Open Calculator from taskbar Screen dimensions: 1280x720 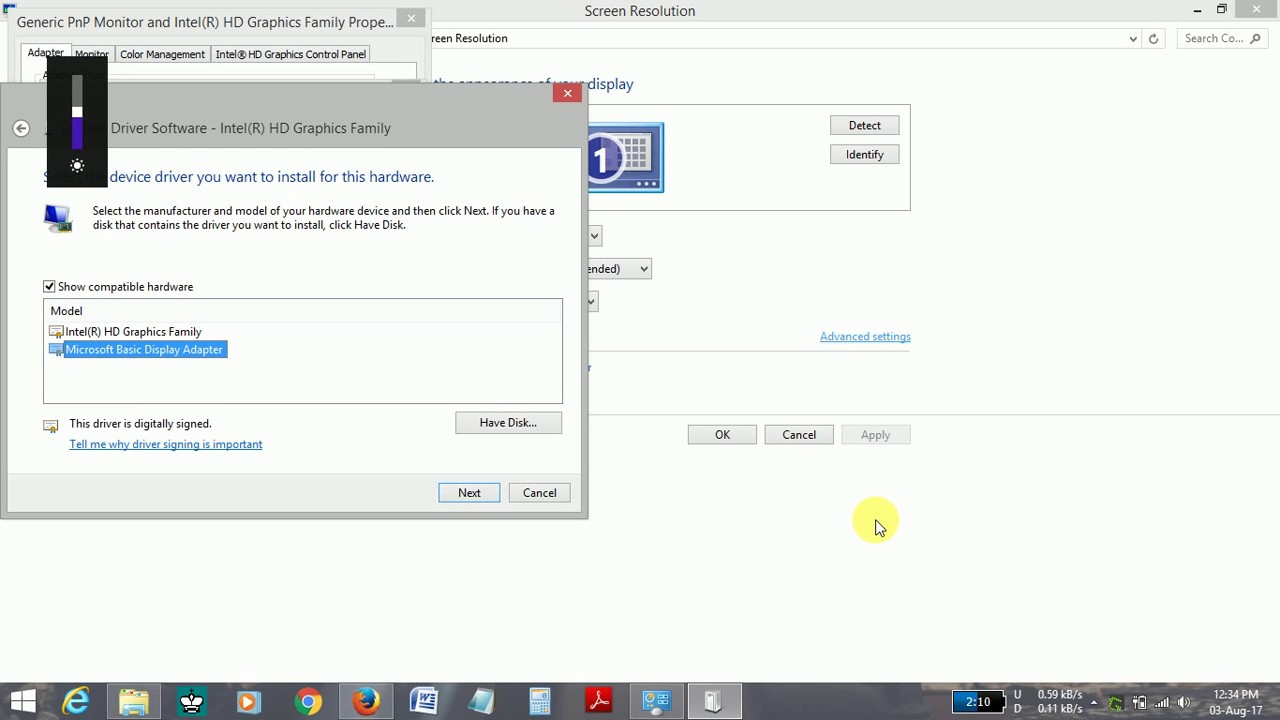540,702
